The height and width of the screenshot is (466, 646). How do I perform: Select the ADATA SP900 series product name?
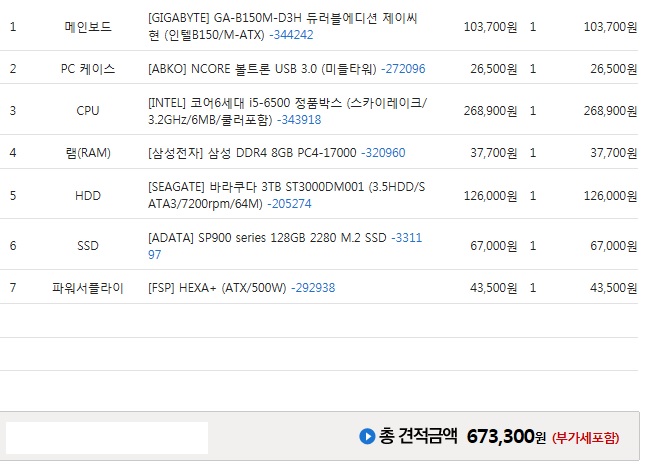267,238
